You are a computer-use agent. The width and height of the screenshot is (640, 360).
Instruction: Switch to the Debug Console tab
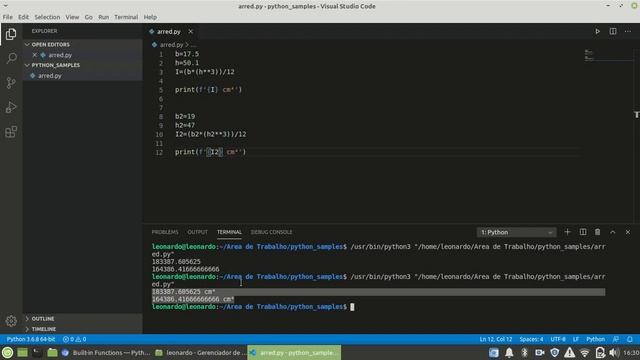(x=271, y=232)
